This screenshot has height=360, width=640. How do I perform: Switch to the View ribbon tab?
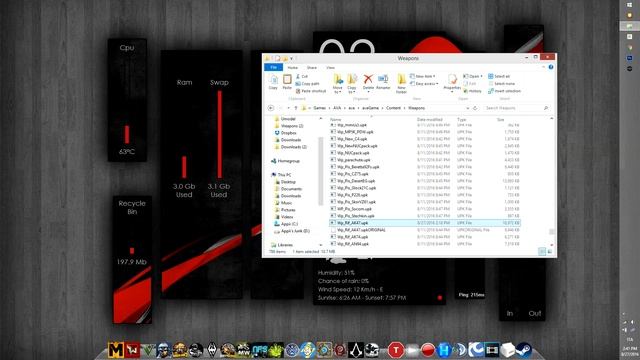(x=331, y=68)
